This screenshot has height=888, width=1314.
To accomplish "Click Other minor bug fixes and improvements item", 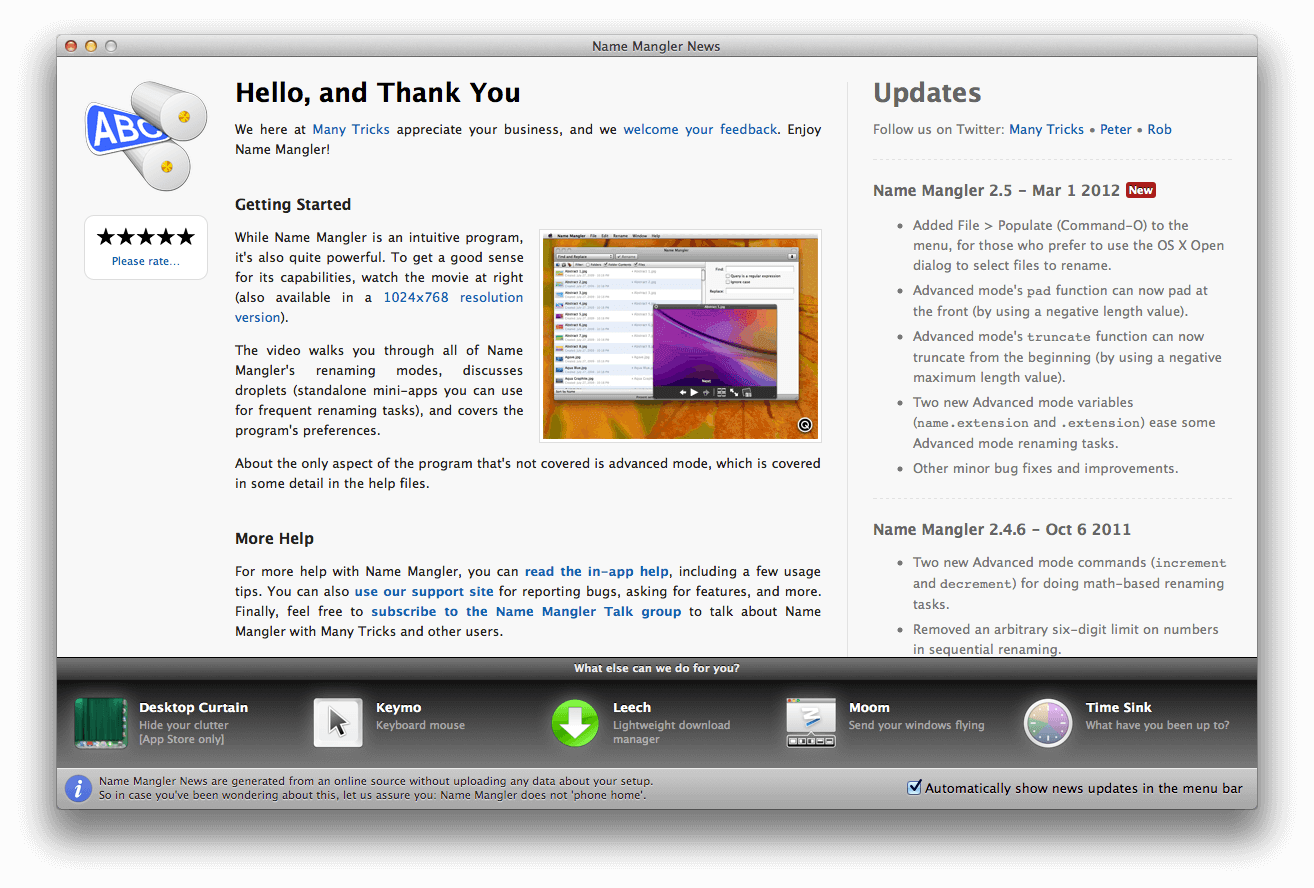I will point(1045,468).
